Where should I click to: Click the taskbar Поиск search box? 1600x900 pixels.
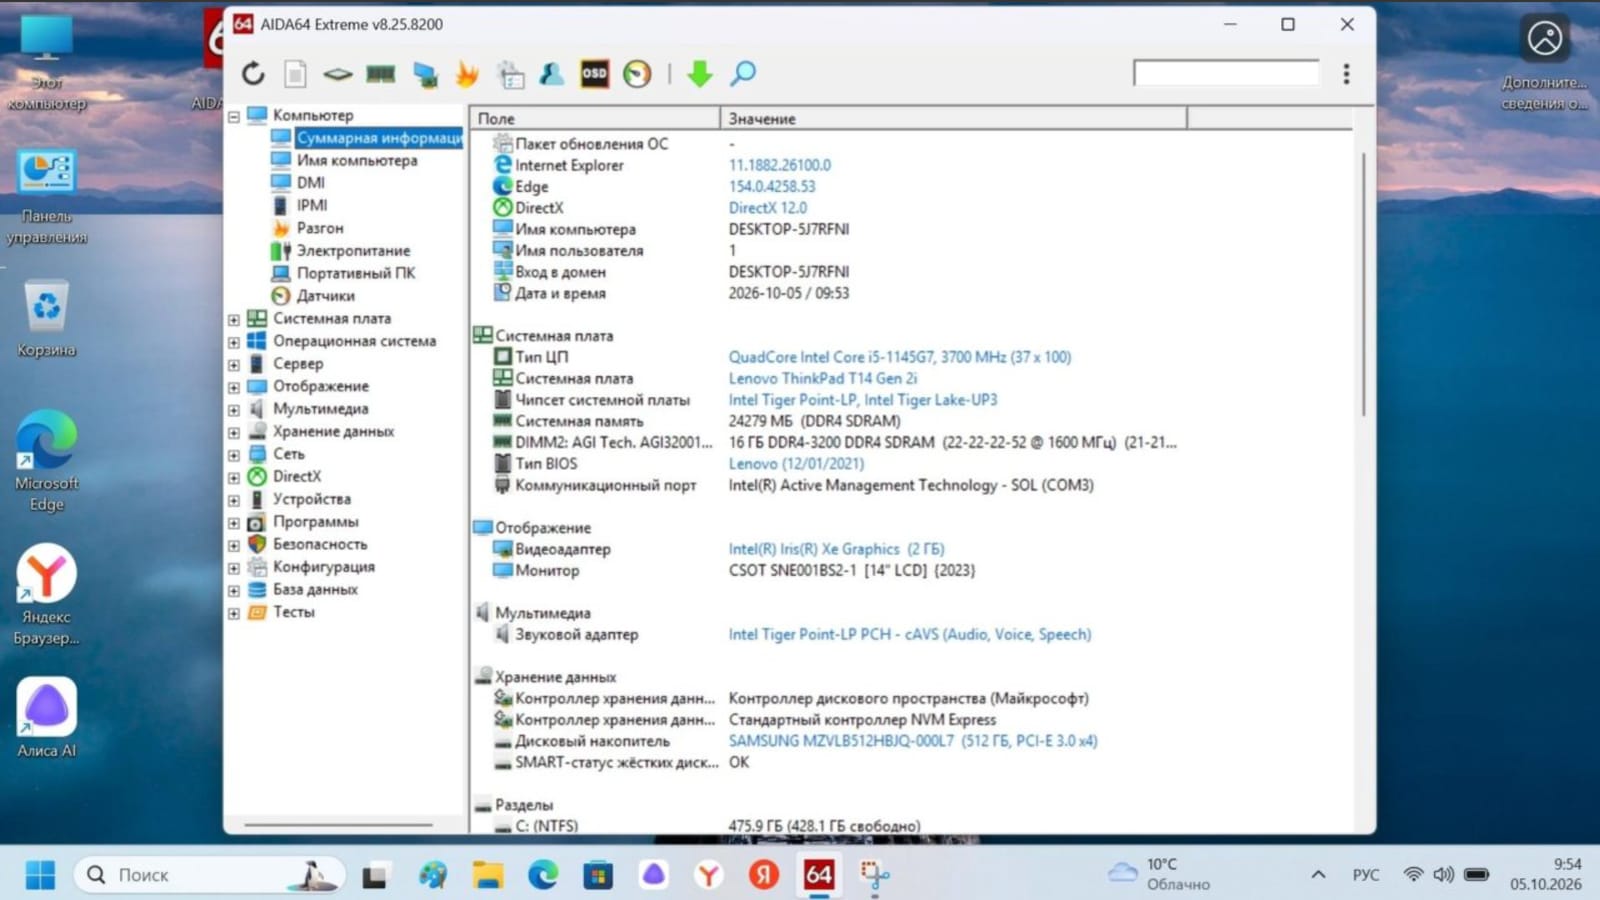(210, 875)
